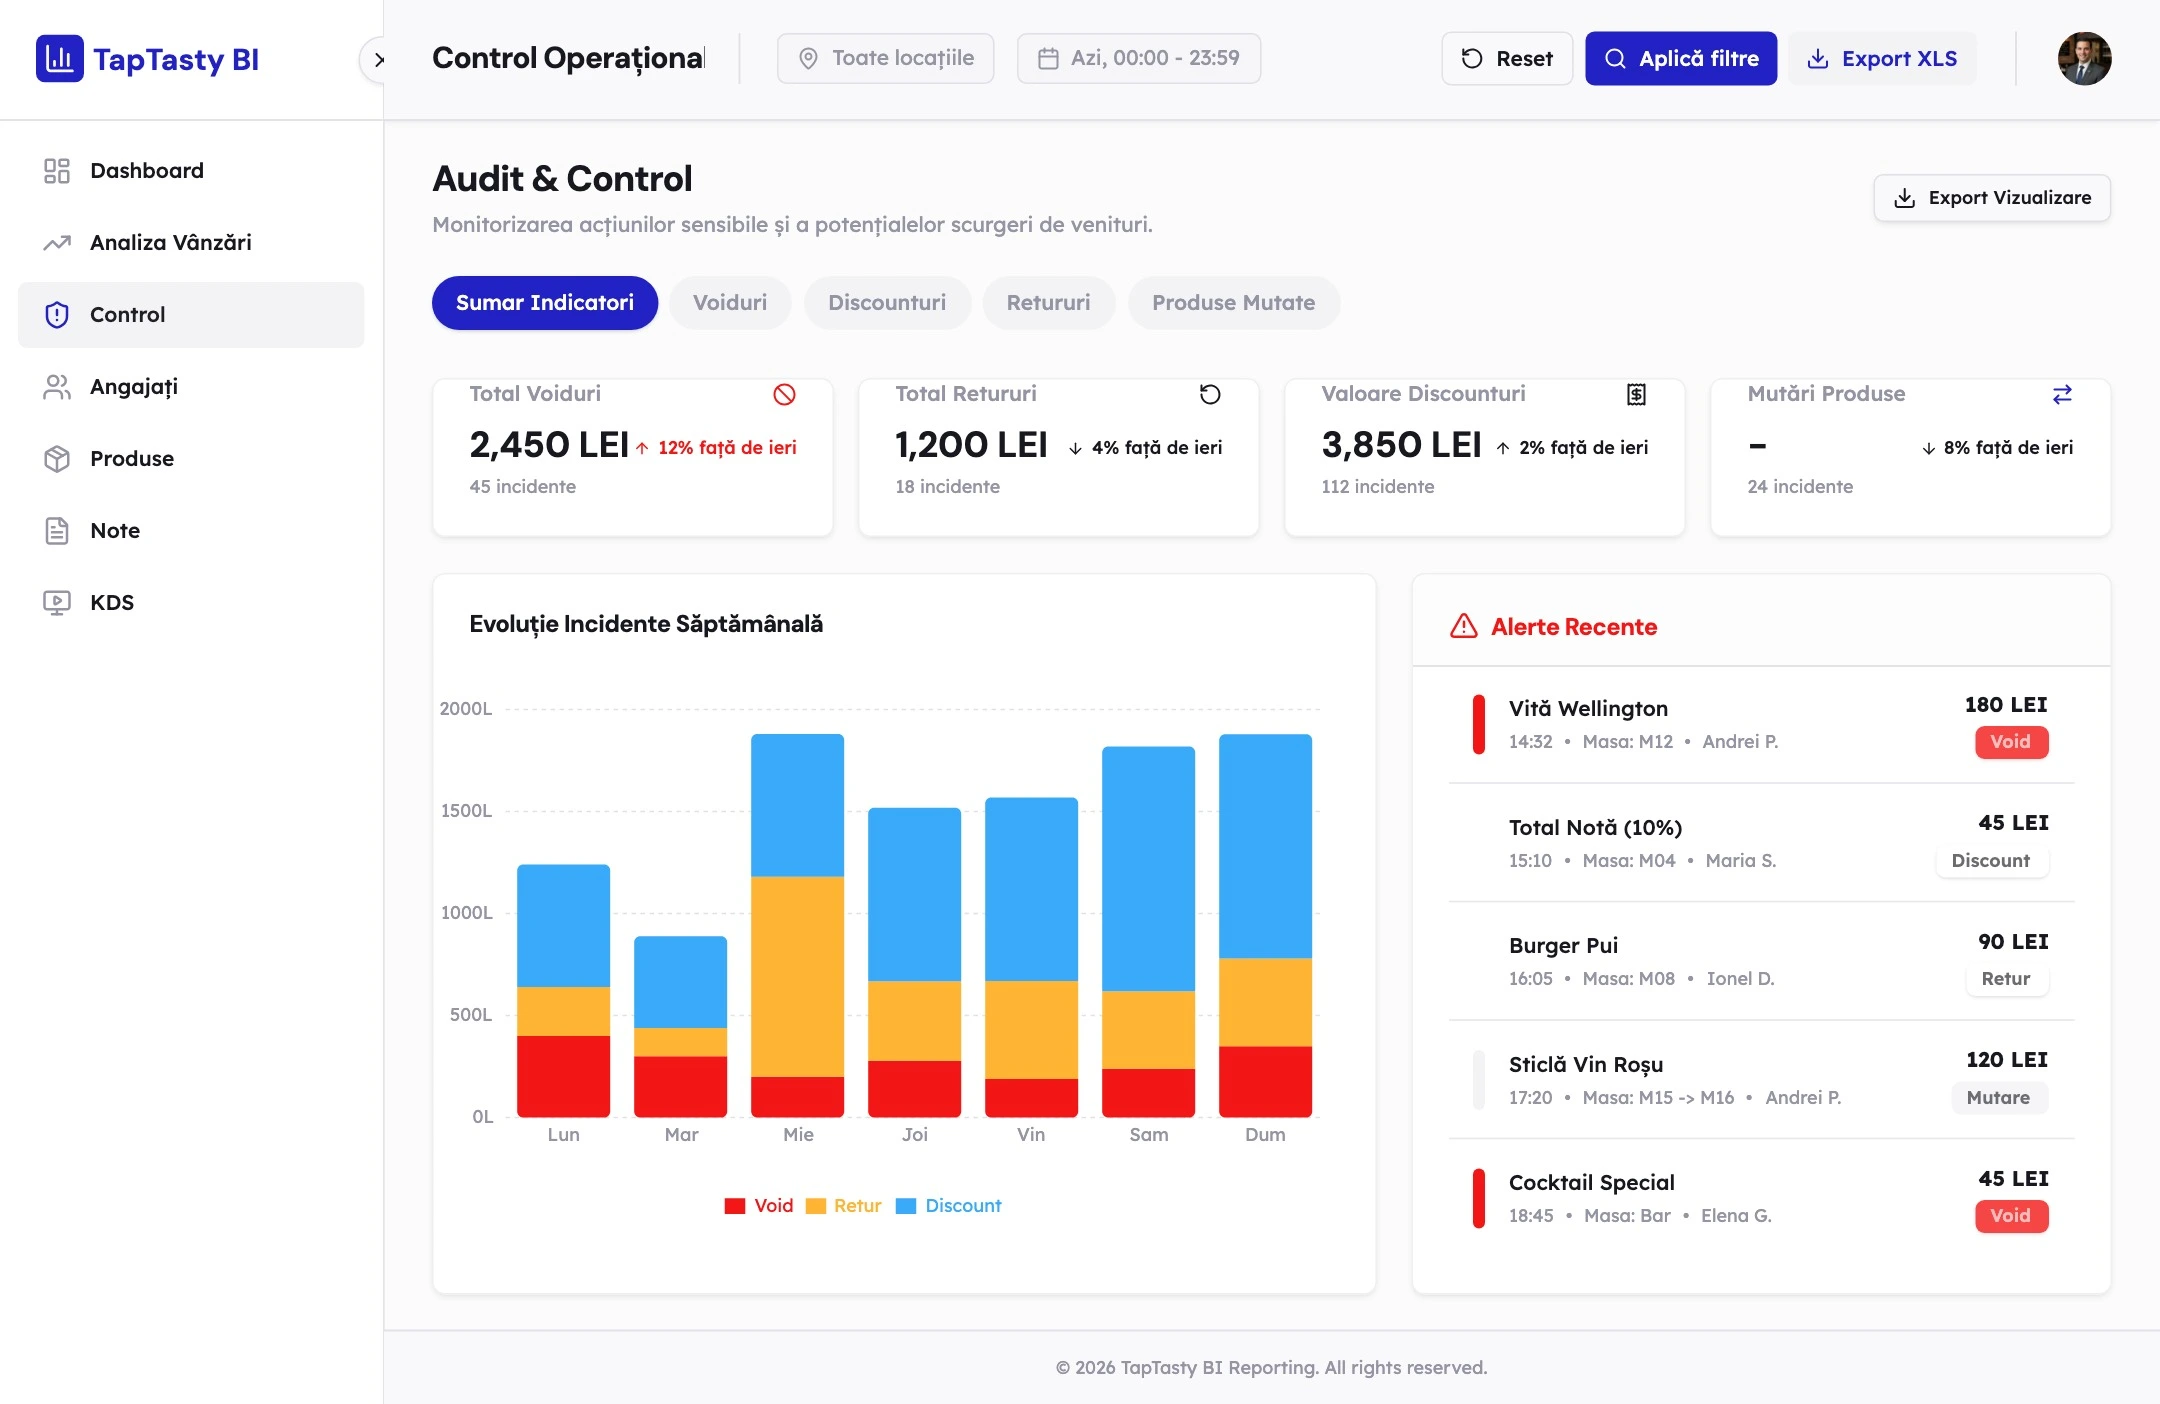Click the Sam bar in weekly chart
This screenshot has height=1404, width=2160.
coord(1148,932)
